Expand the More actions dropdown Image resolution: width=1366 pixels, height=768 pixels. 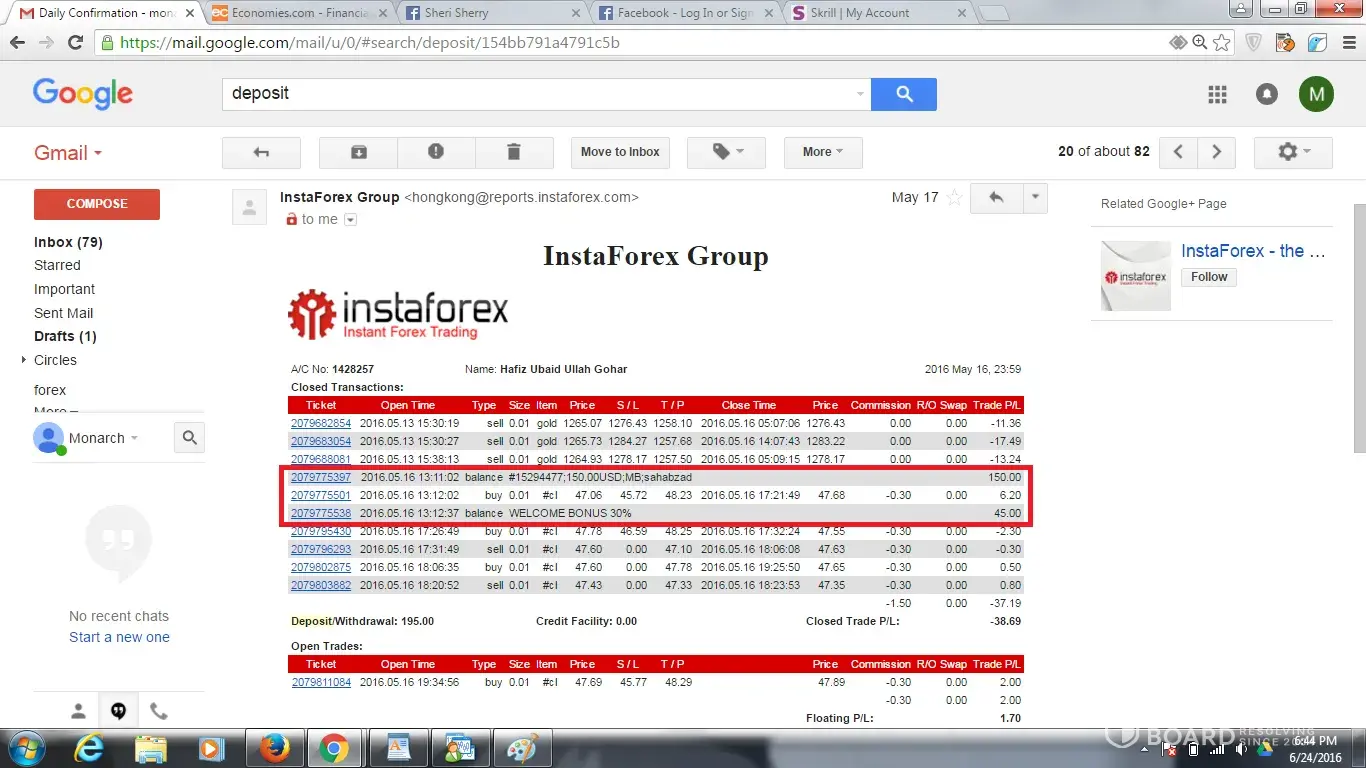[822, 152]
